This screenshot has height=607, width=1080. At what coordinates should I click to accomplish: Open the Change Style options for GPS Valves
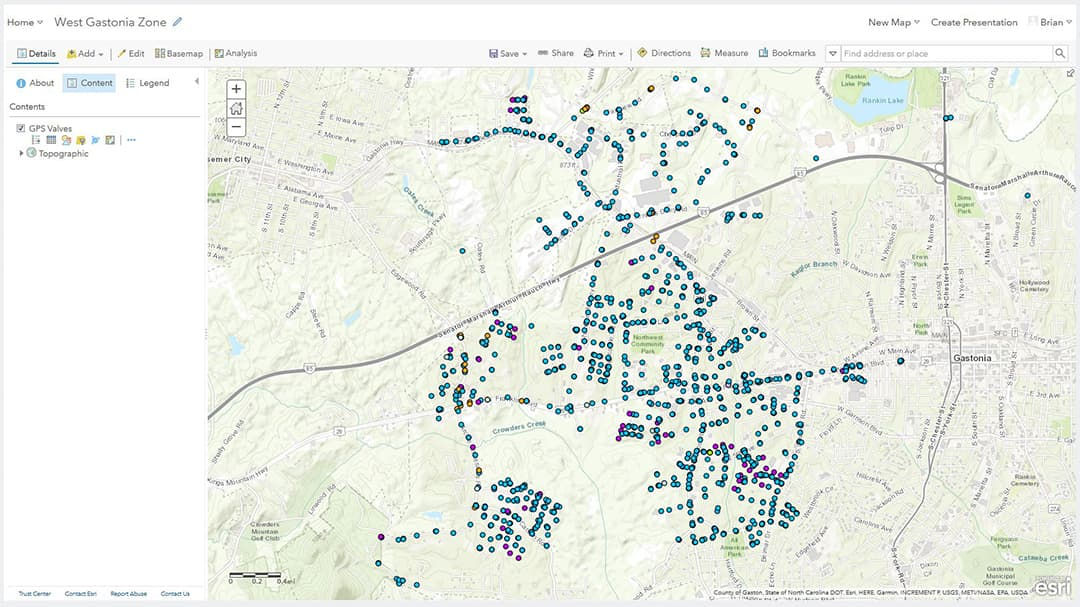tap(64, 139)
